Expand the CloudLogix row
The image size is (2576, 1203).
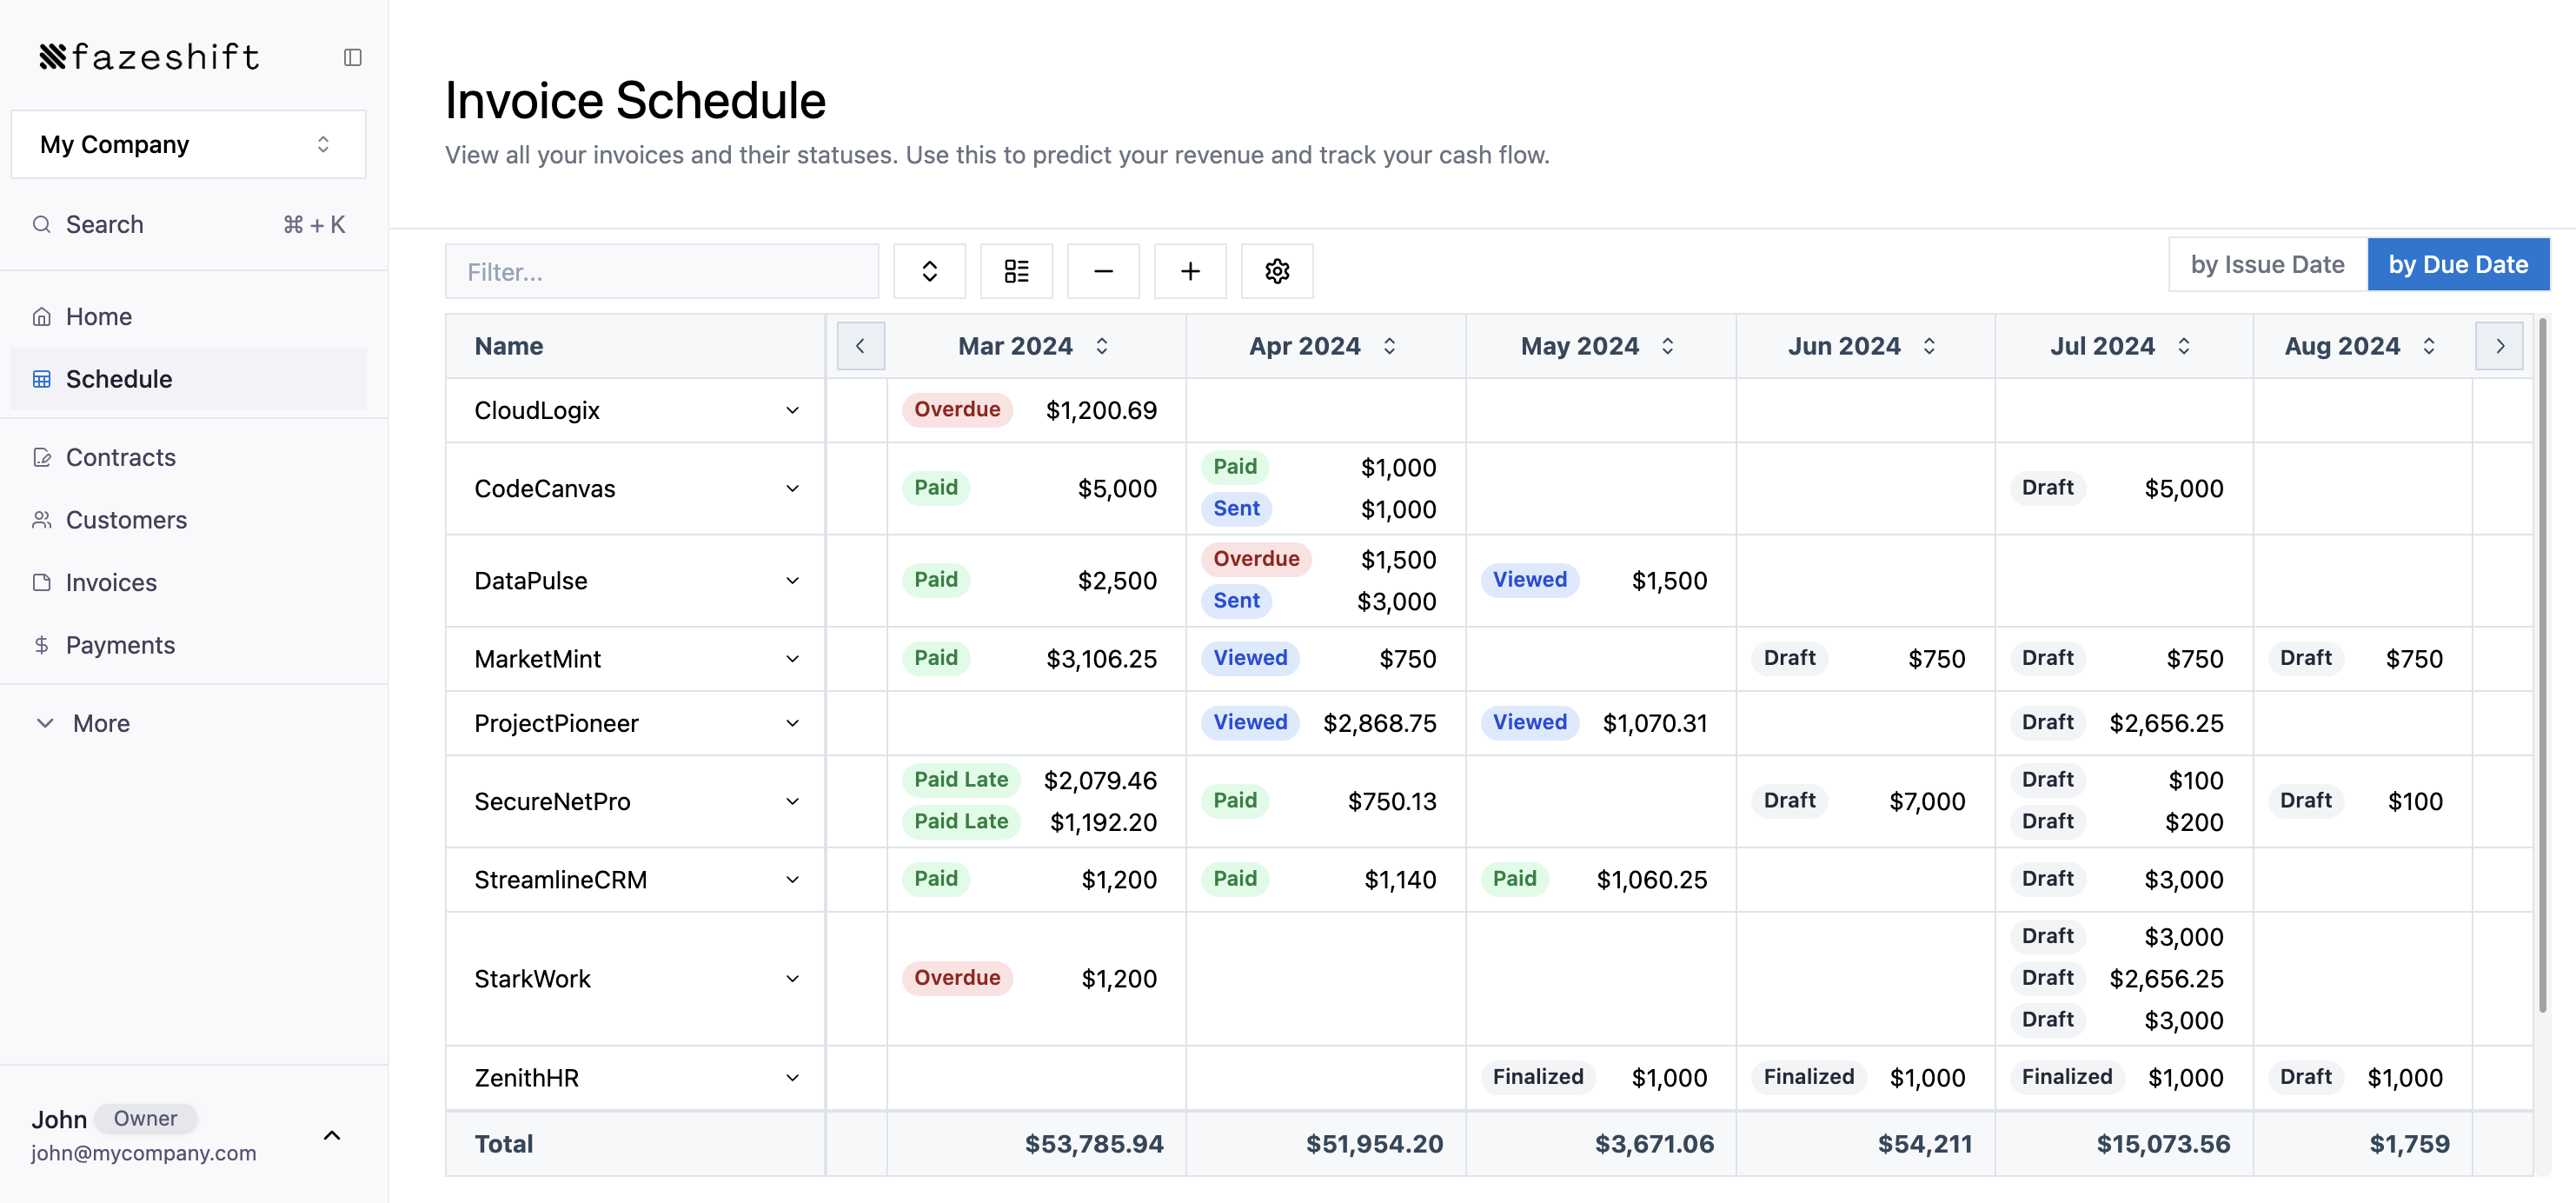point(792,410)
